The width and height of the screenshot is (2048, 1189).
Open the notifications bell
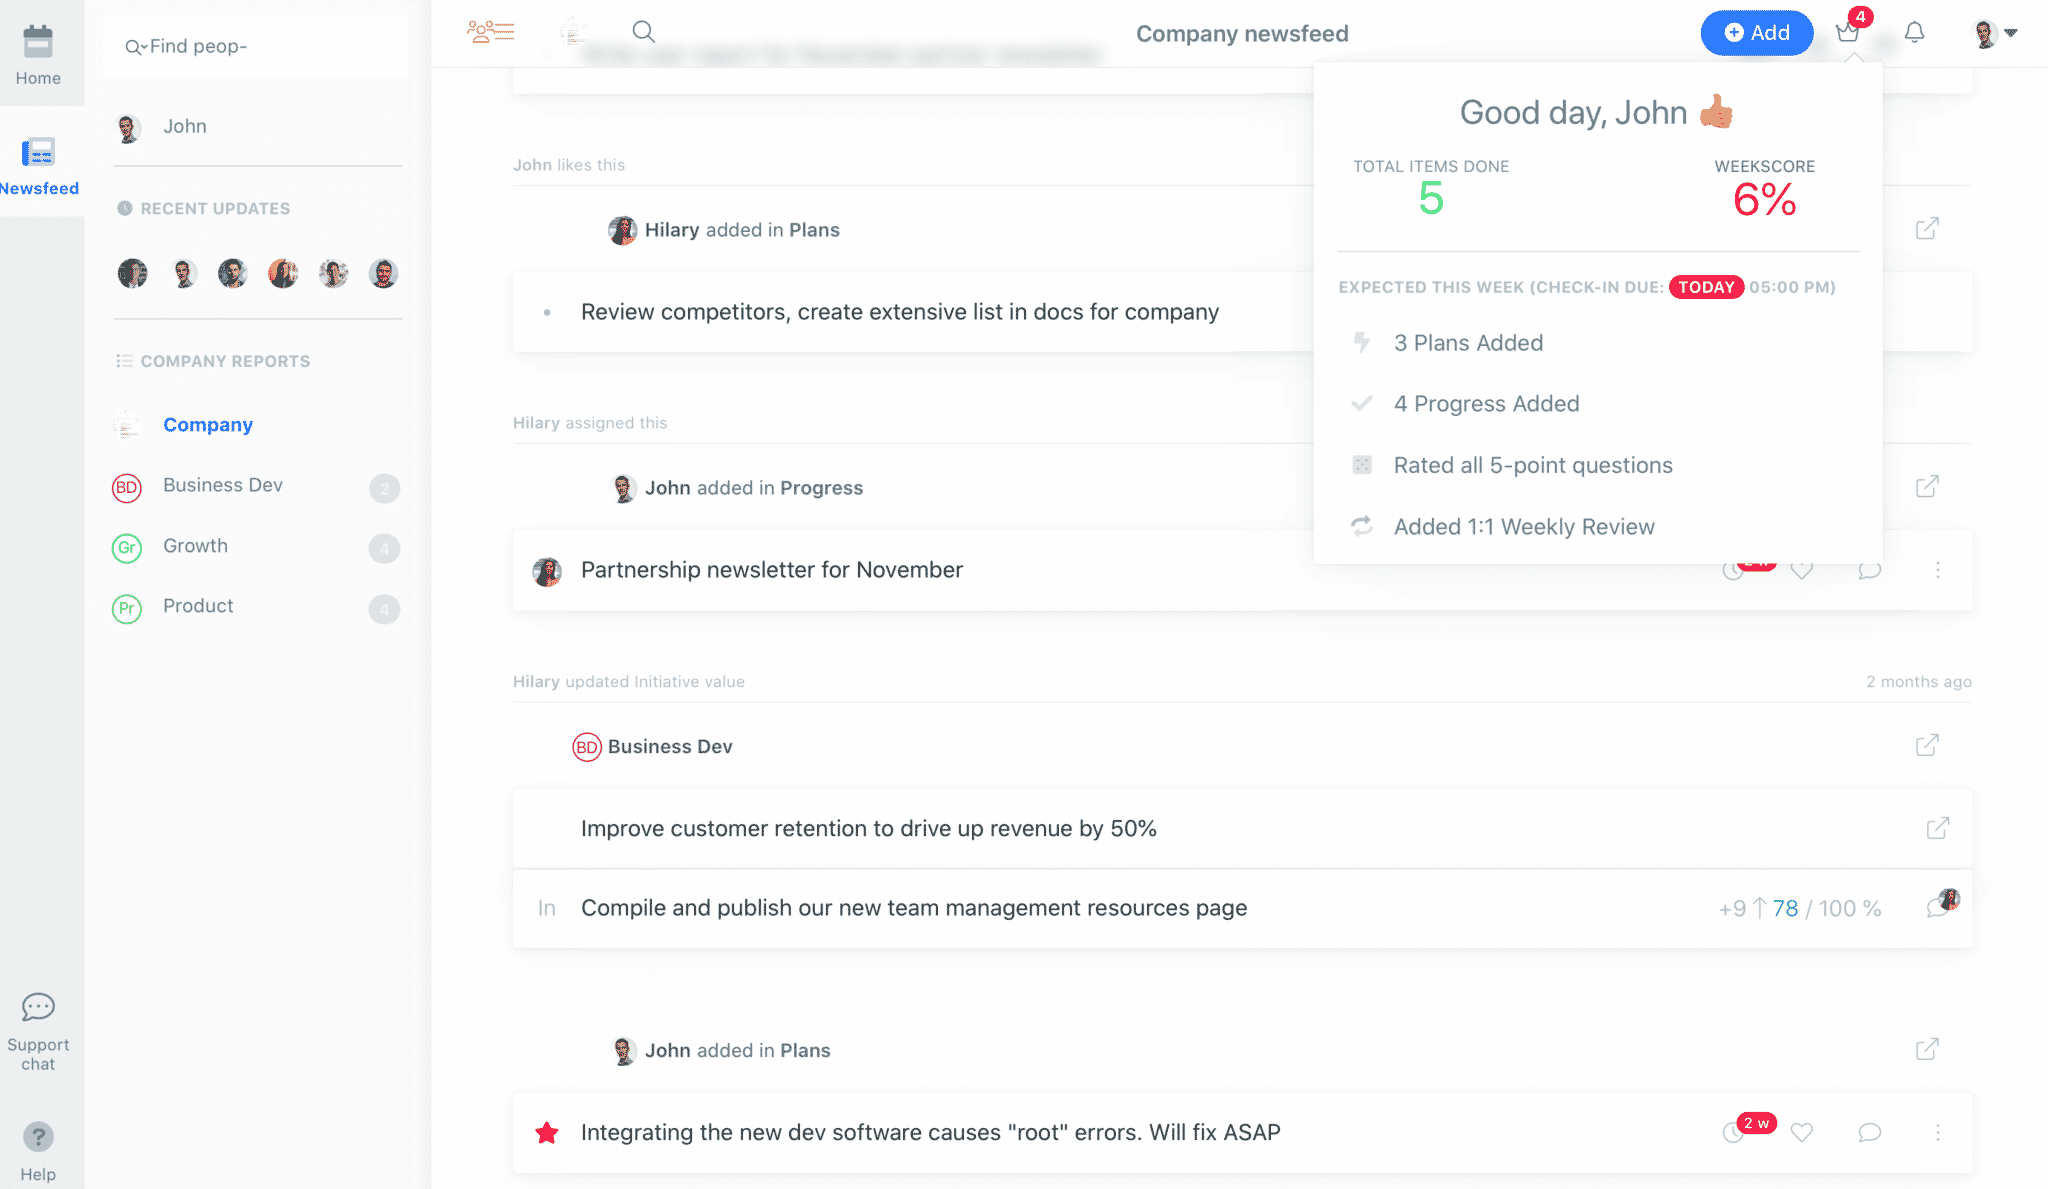coord(1914,33)
